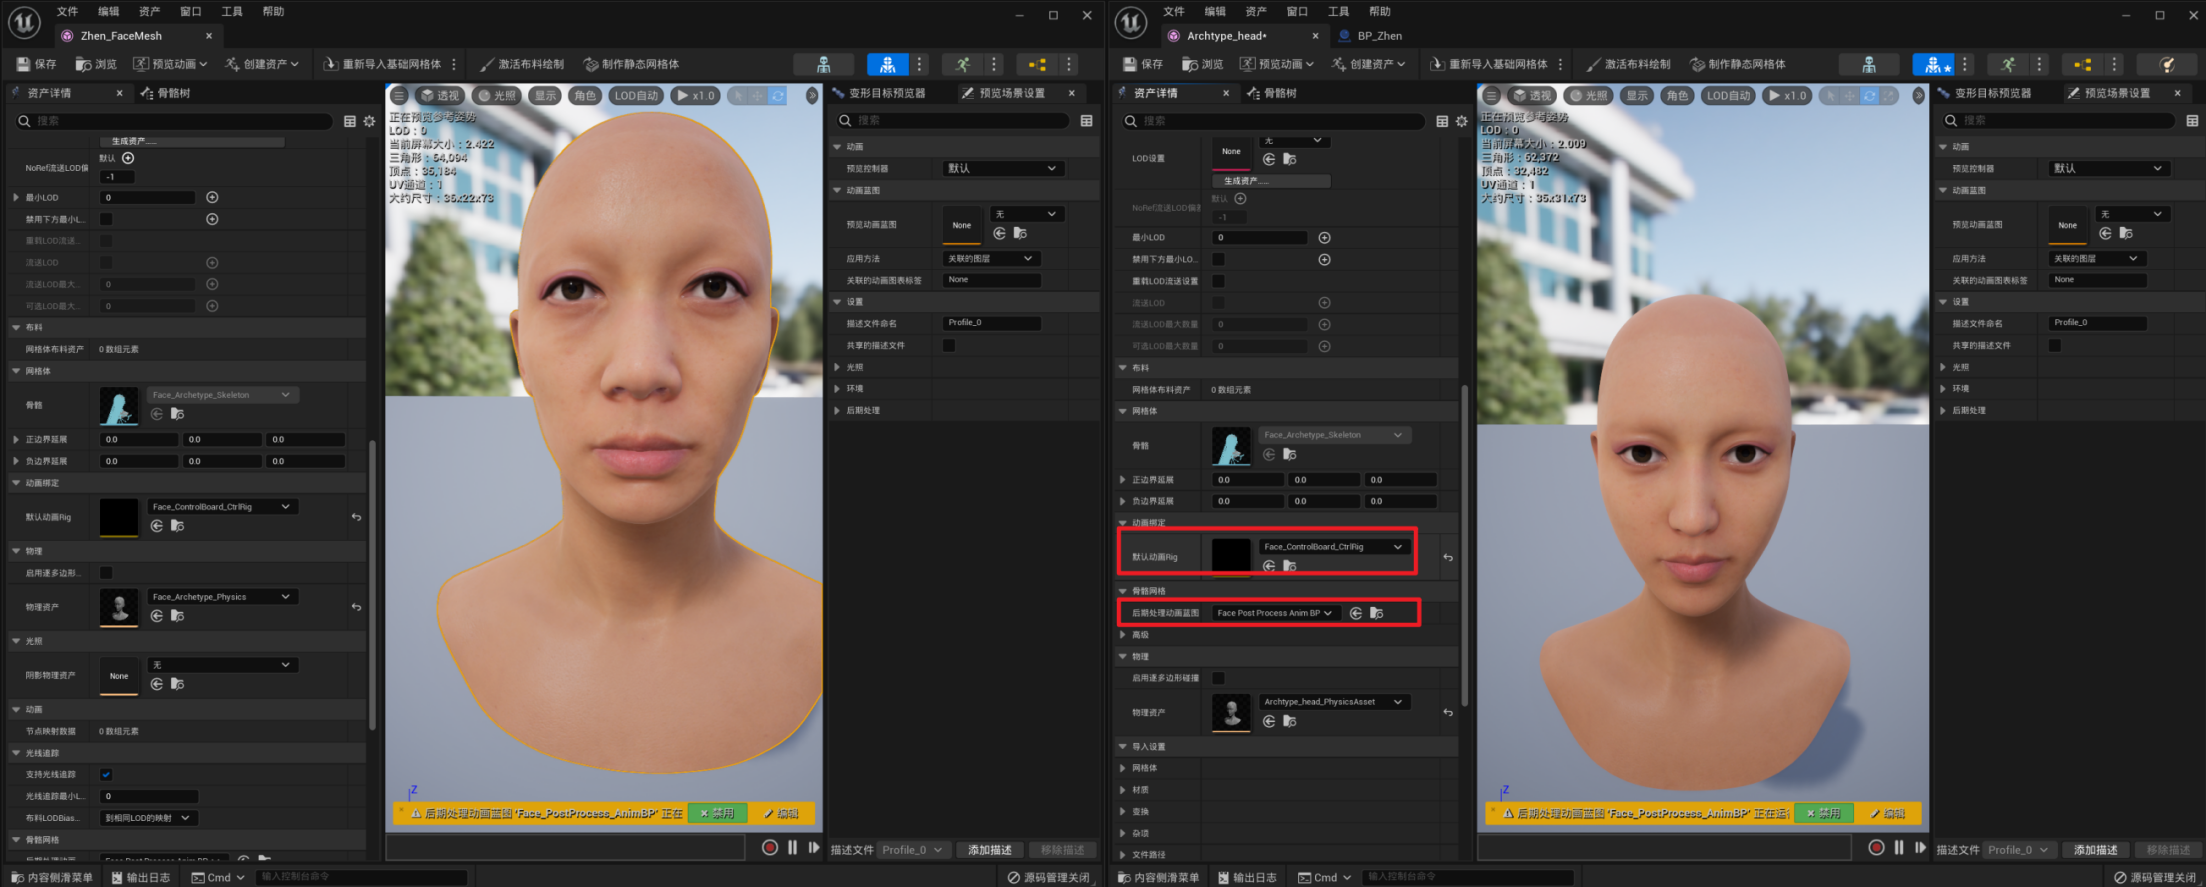This screenshot has width=2206, height=887.
Task: Expand the 光照 section in left preview settings
Action: (838, 367)
